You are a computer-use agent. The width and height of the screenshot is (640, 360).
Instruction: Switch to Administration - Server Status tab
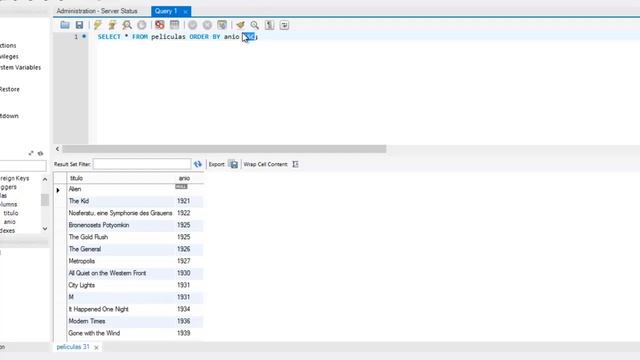point(97,11)
